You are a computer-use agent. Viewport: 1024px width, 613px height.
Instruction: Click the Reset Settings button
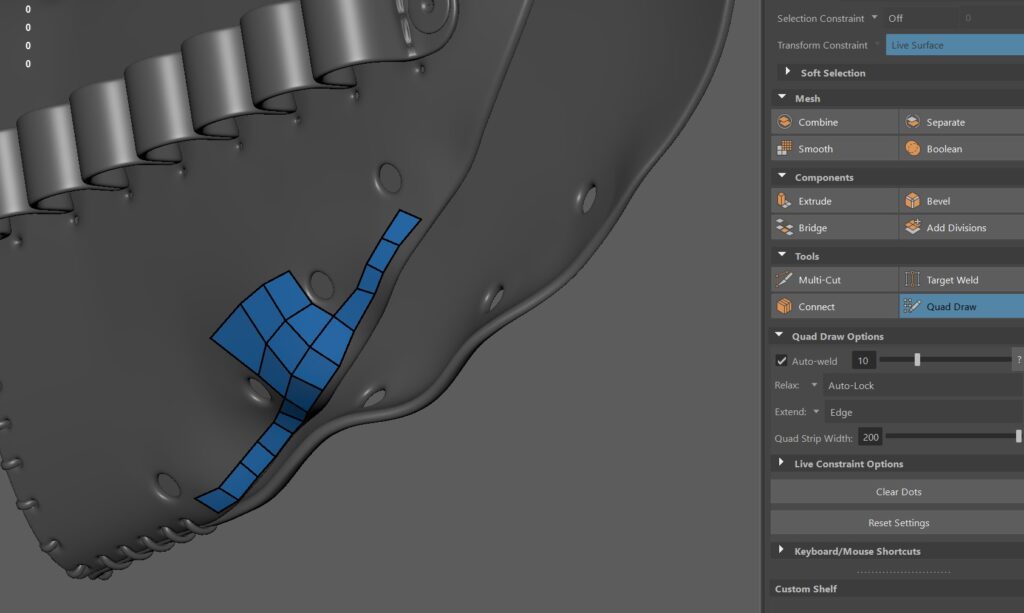[897, 523]
